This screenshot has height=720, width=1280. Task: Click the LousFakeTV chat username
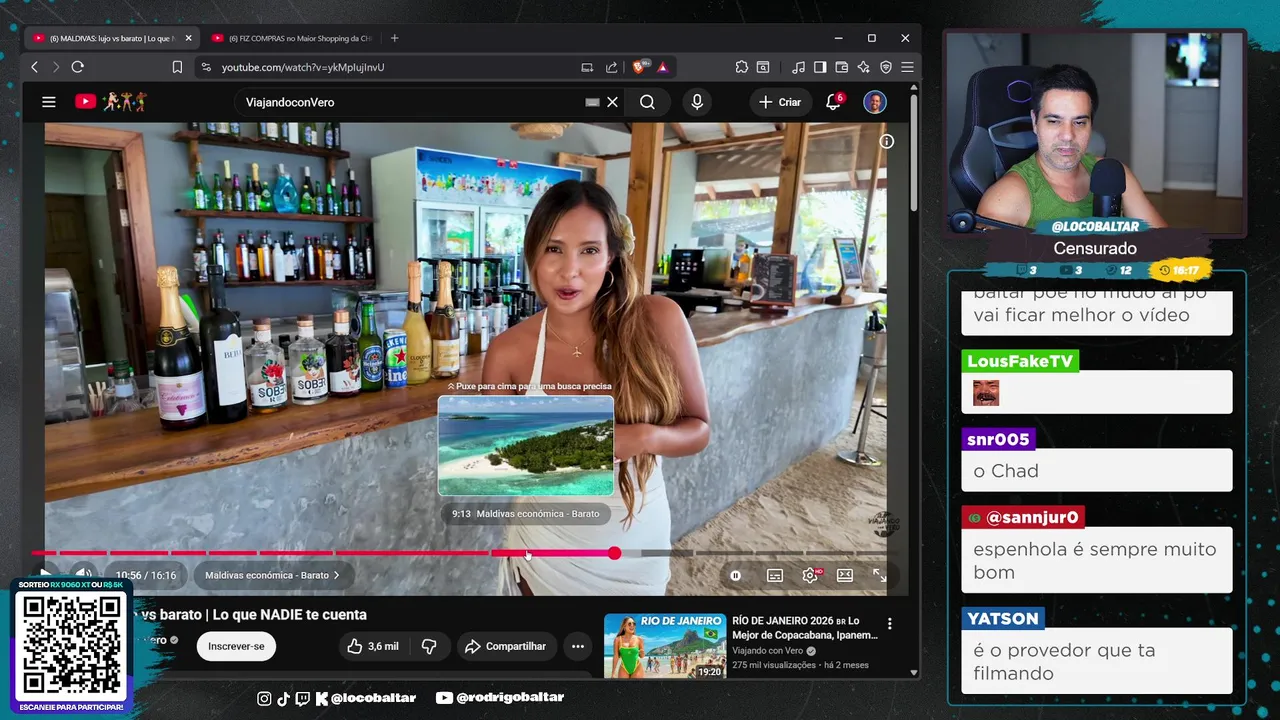[1020, 361]
